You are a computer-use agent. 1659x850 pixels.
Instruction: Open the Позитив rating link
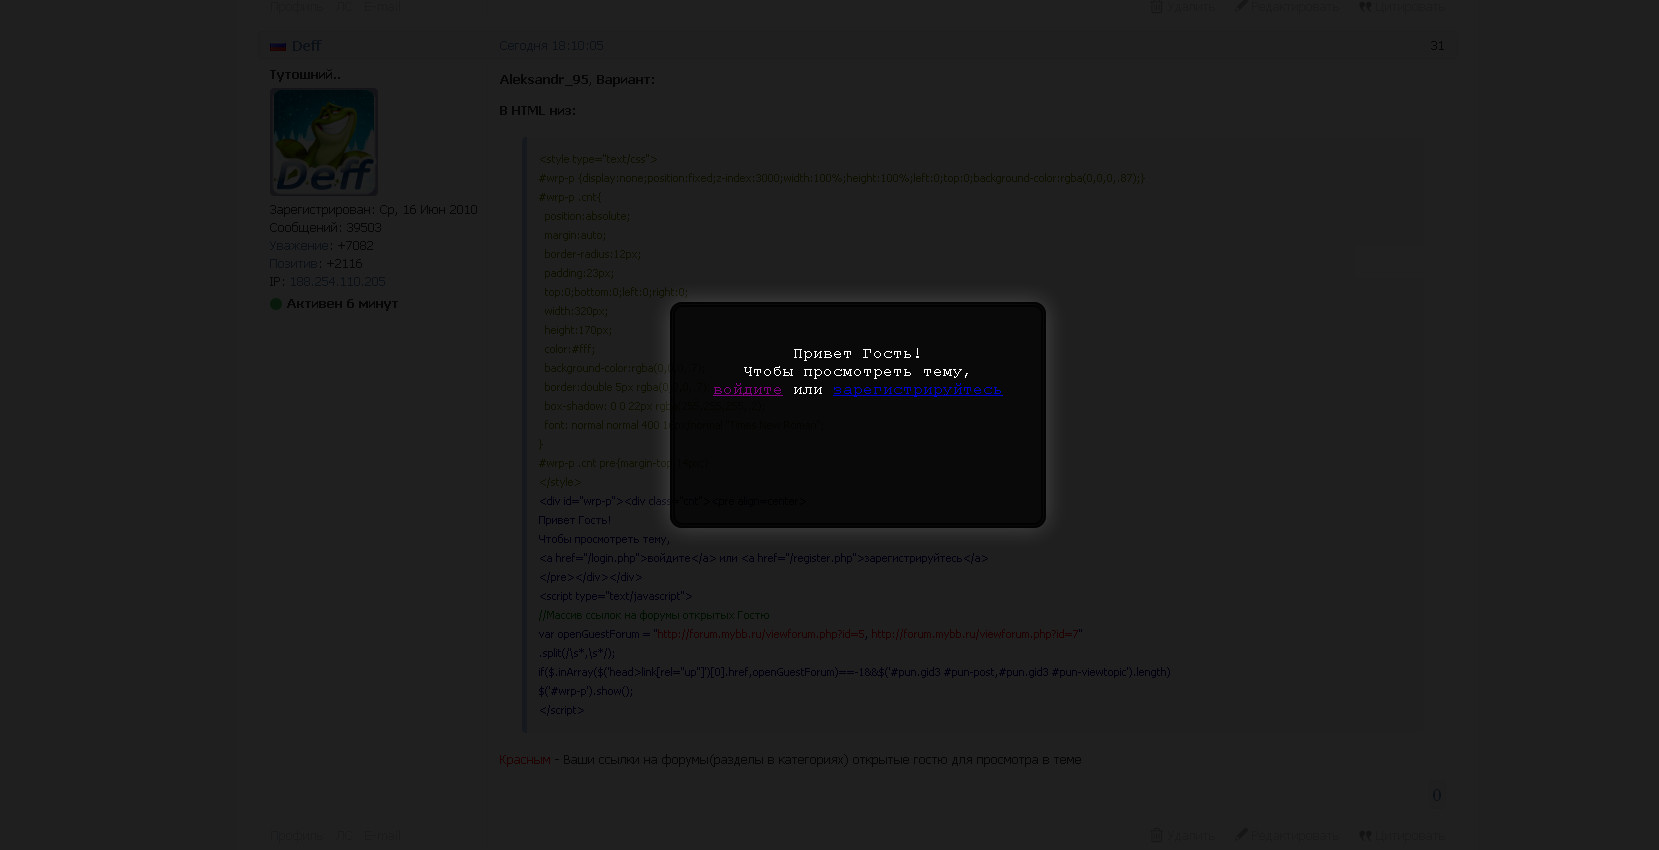(x=294, y=264)
